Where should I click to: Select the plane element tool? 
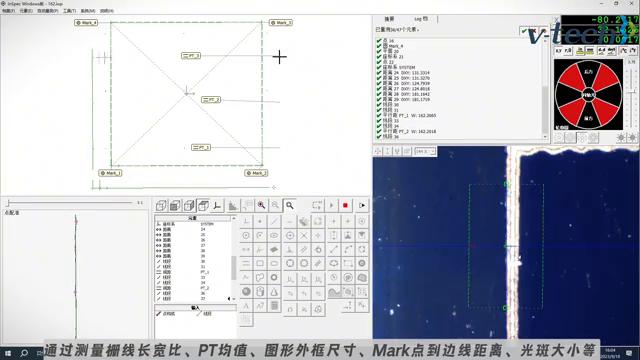point(274,249)
